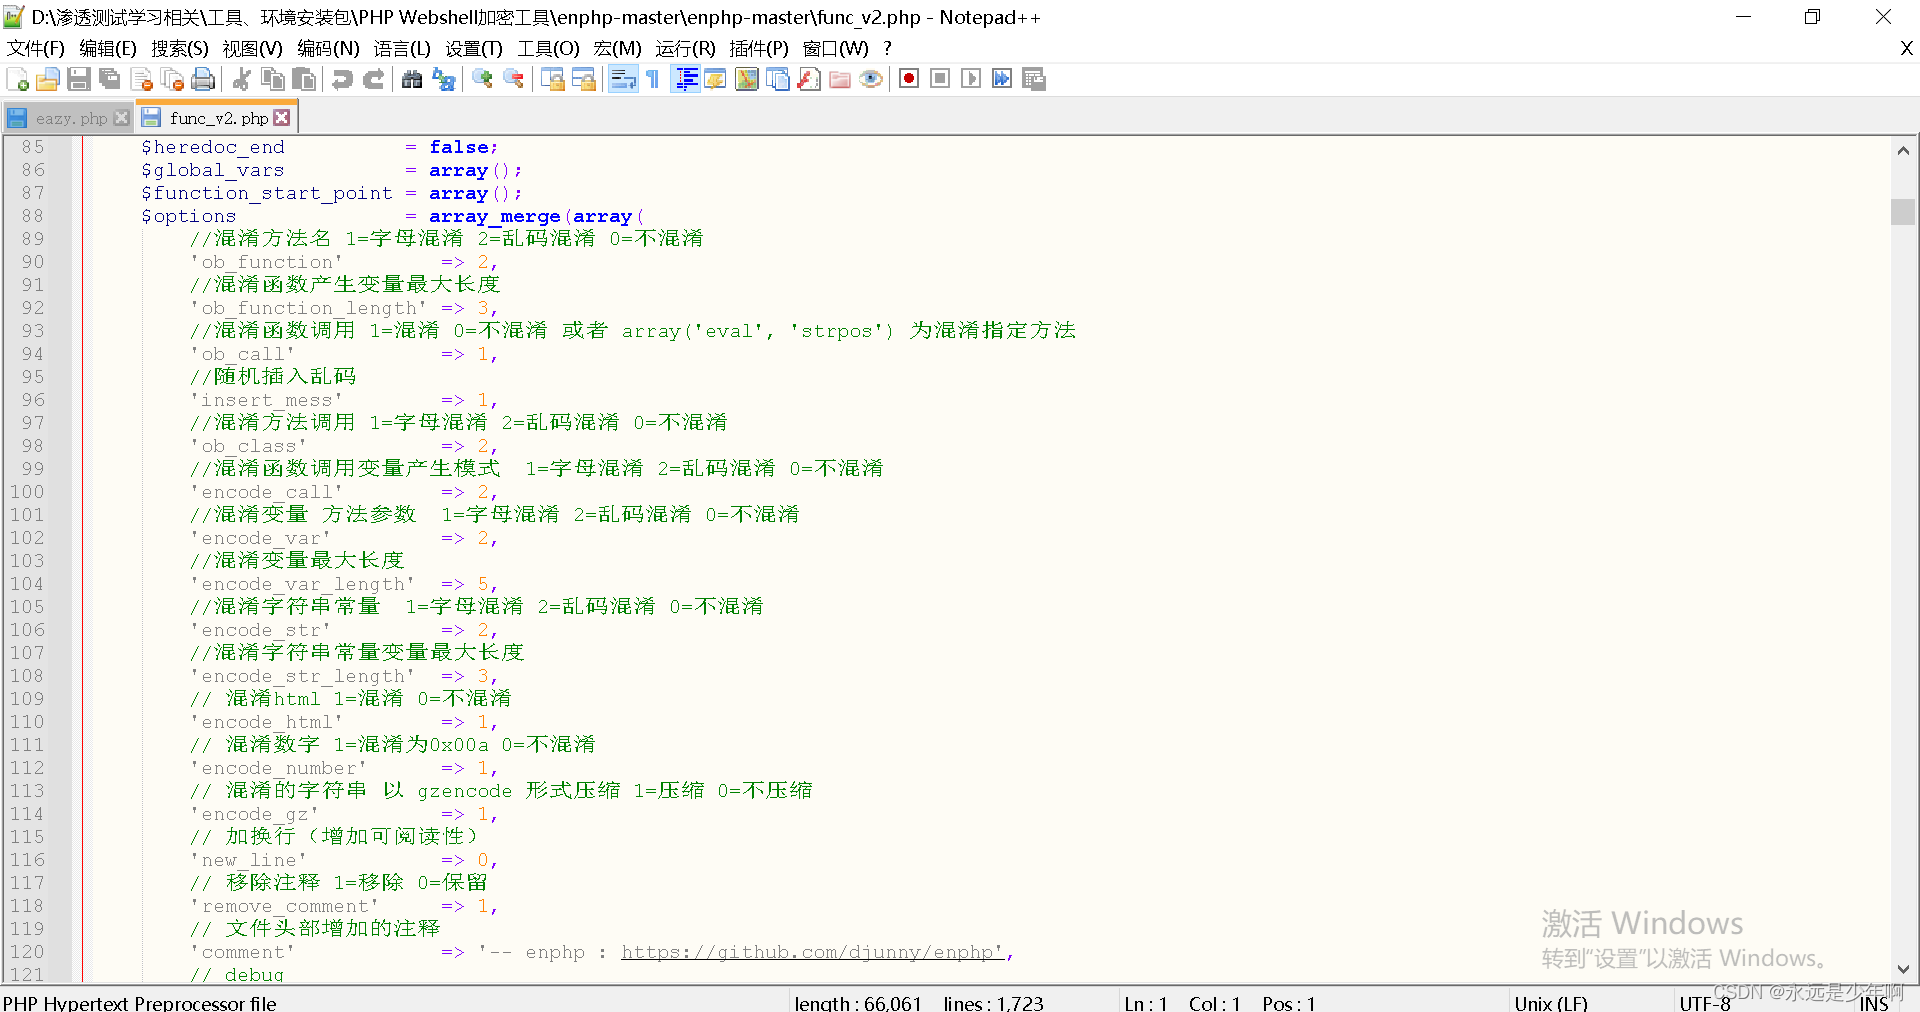Undo the last edit via toolbar
The height and width of the screenshot is (1012, 1920).
point(342,79)
